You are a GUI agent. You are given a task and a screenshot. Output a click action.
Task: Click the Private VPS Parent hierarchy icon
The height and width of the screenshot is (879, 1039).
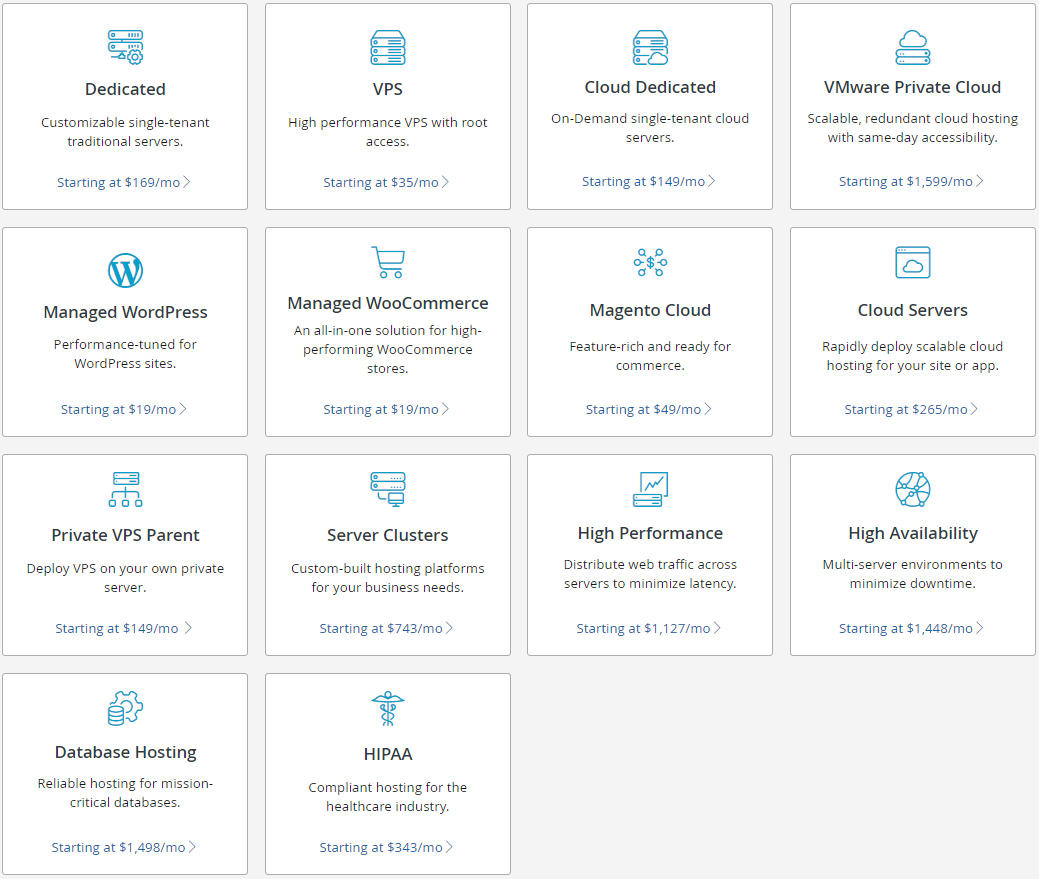click(x=125, y=490)
